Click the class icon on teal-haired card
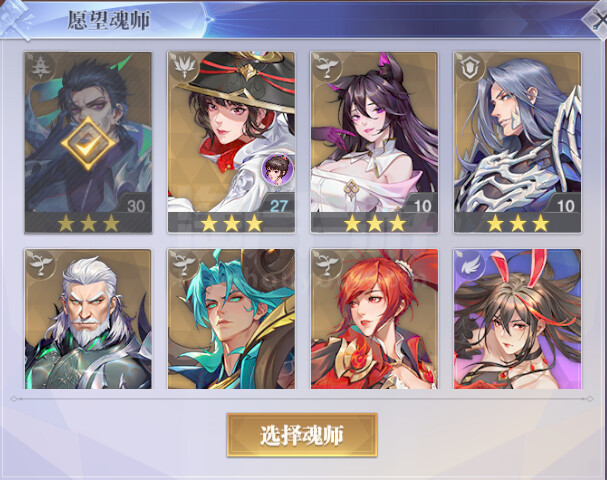607x480 pixels. point(183,266)
